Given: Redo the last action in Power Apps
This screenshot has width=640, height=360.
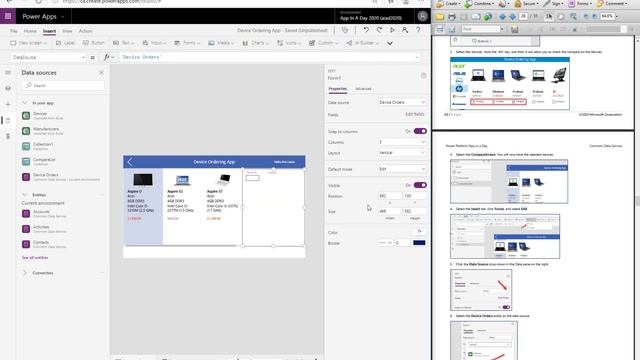Looking at the screenshot, I should (379, 30).
